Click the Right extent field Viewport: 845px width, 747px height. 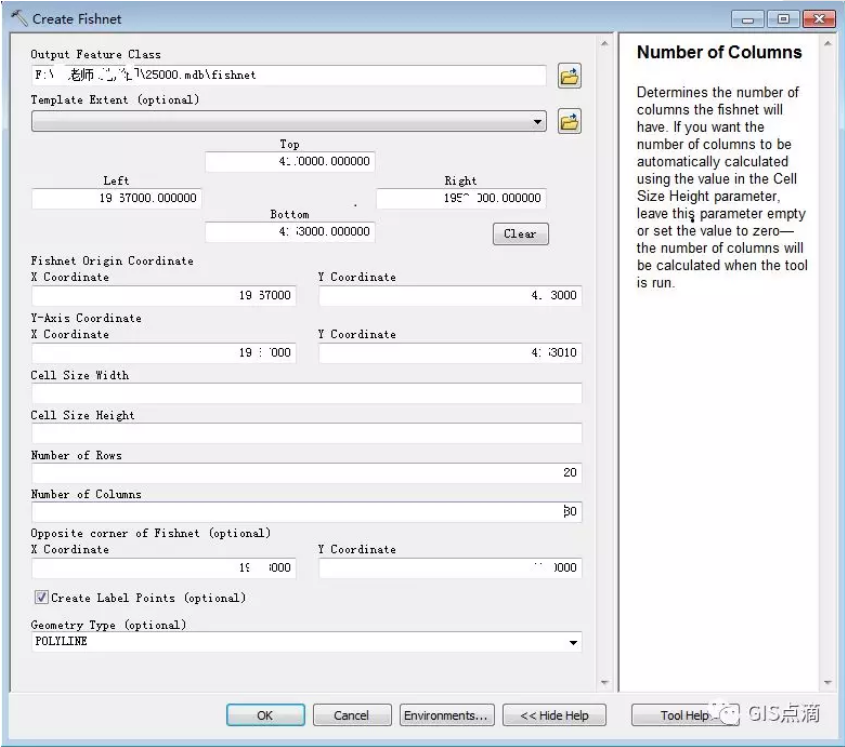coord(461,198)
